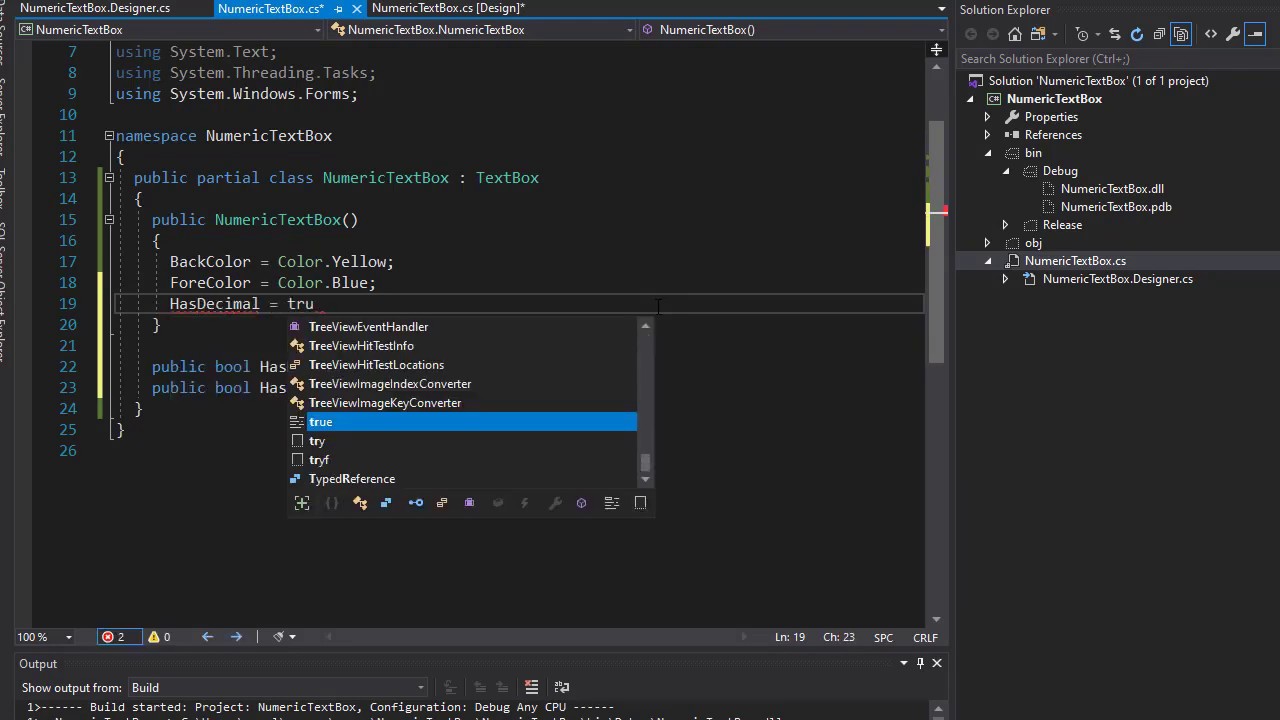Toggle IntelliSense expander for unimported namespaces
Viewport: 1280px width, 720px height.
click(x=302, y=503)
